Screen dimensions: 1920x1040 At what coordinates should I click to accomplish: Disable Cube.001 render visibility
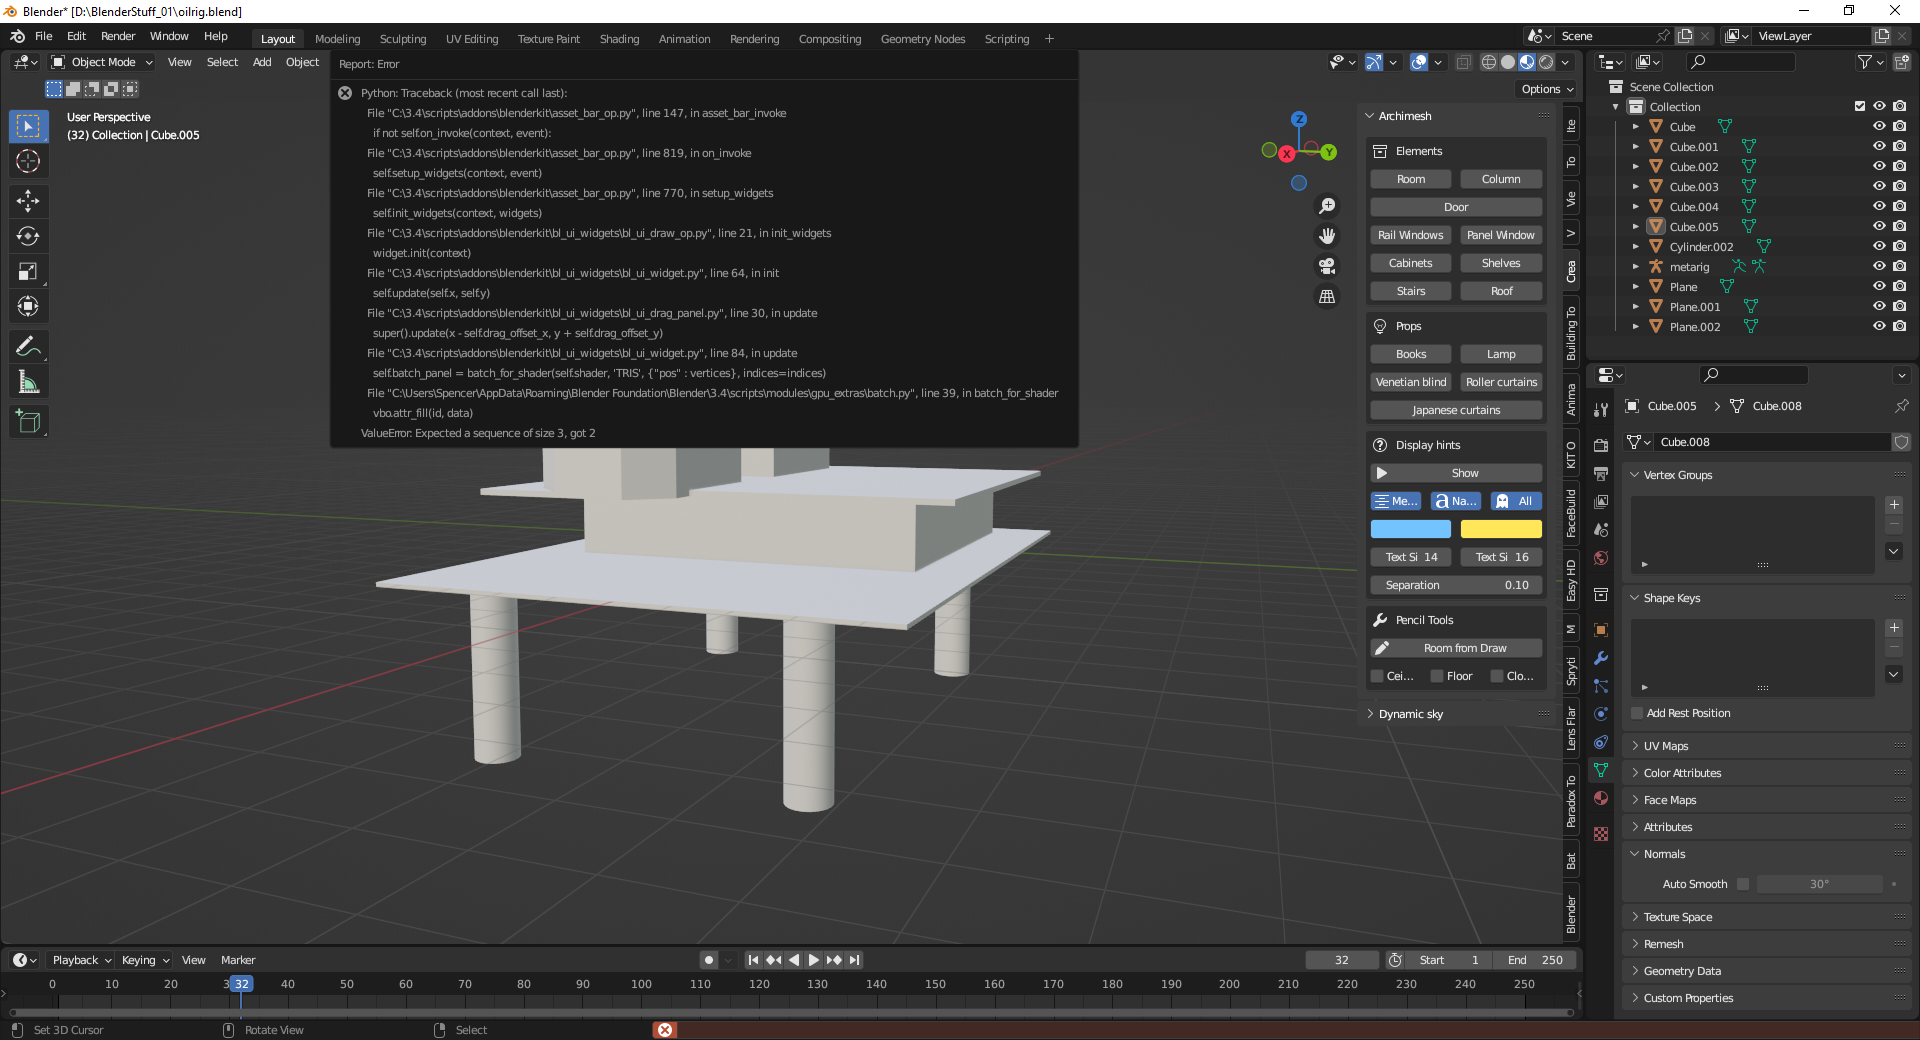pos(1899,146)
